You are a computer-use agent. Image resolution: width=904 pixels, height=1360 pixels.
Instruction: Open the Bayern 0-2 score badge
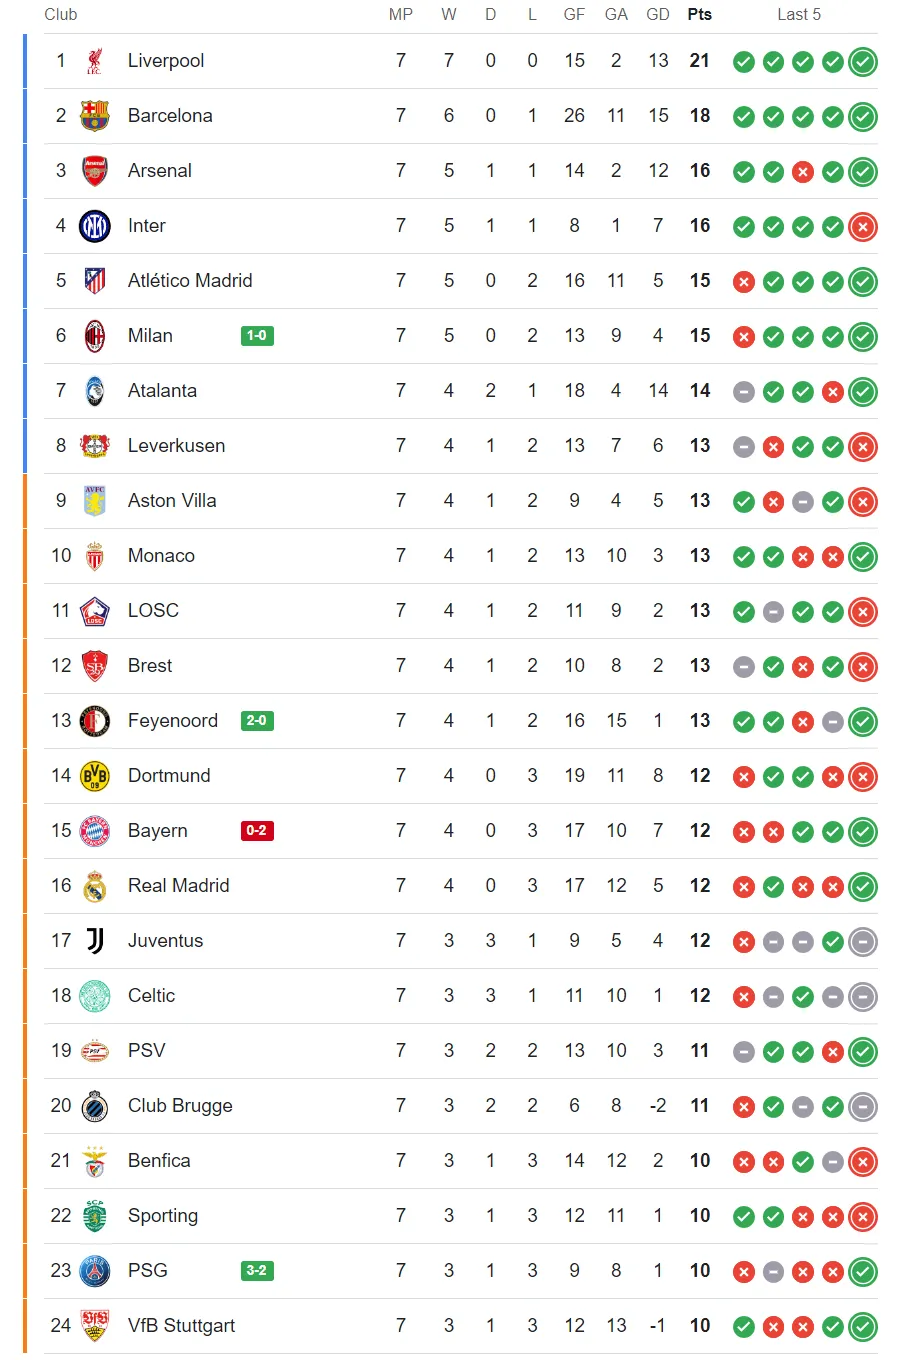[257, 831]
